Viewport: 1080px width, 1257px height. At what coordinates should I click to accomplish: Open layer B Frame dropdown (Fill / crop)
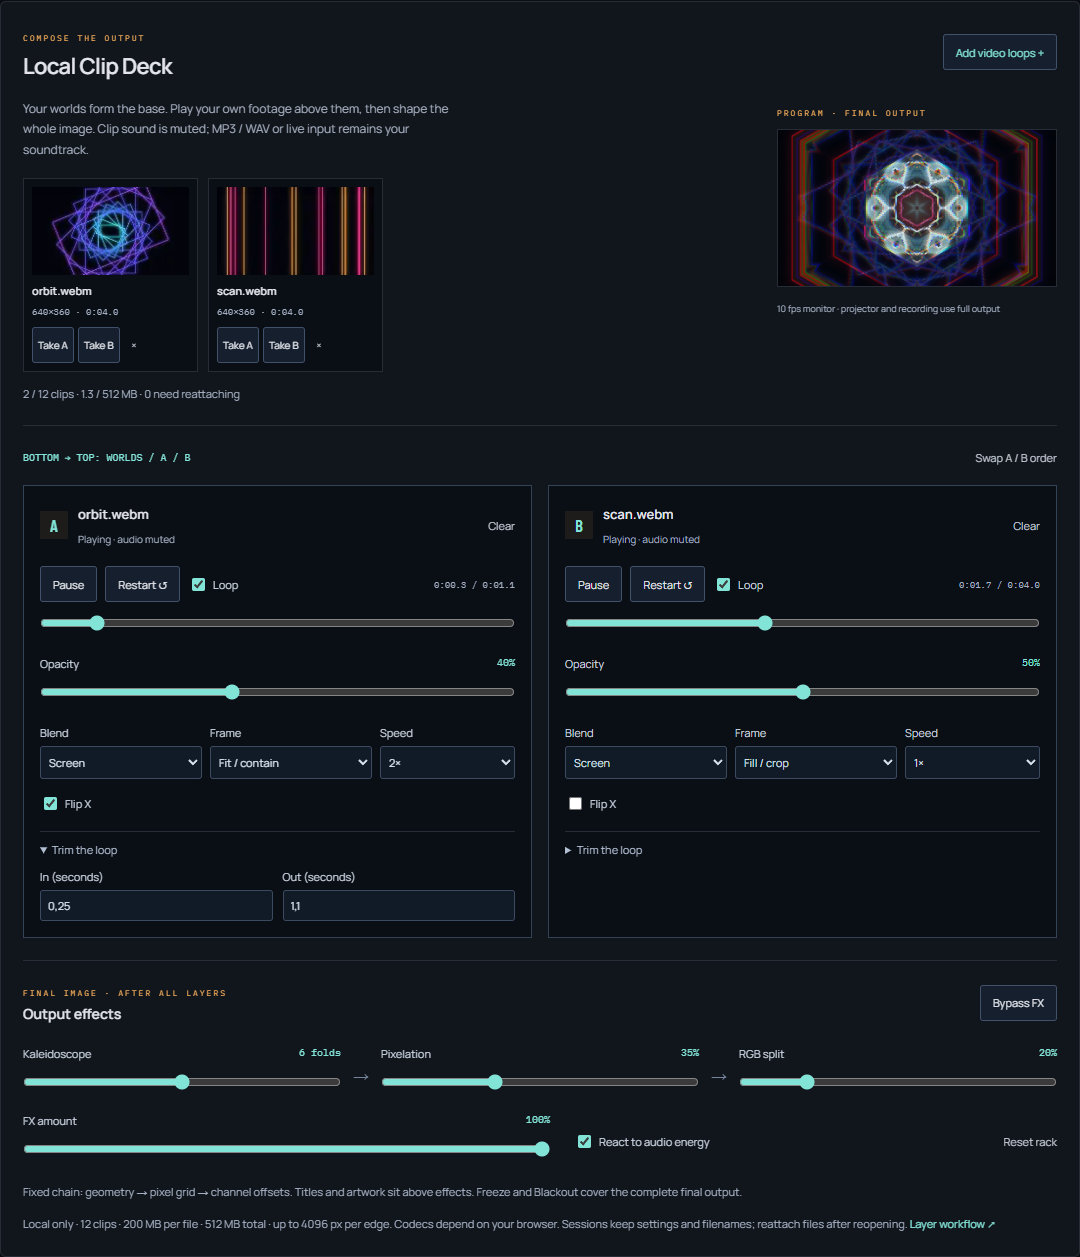pos(816,763)
